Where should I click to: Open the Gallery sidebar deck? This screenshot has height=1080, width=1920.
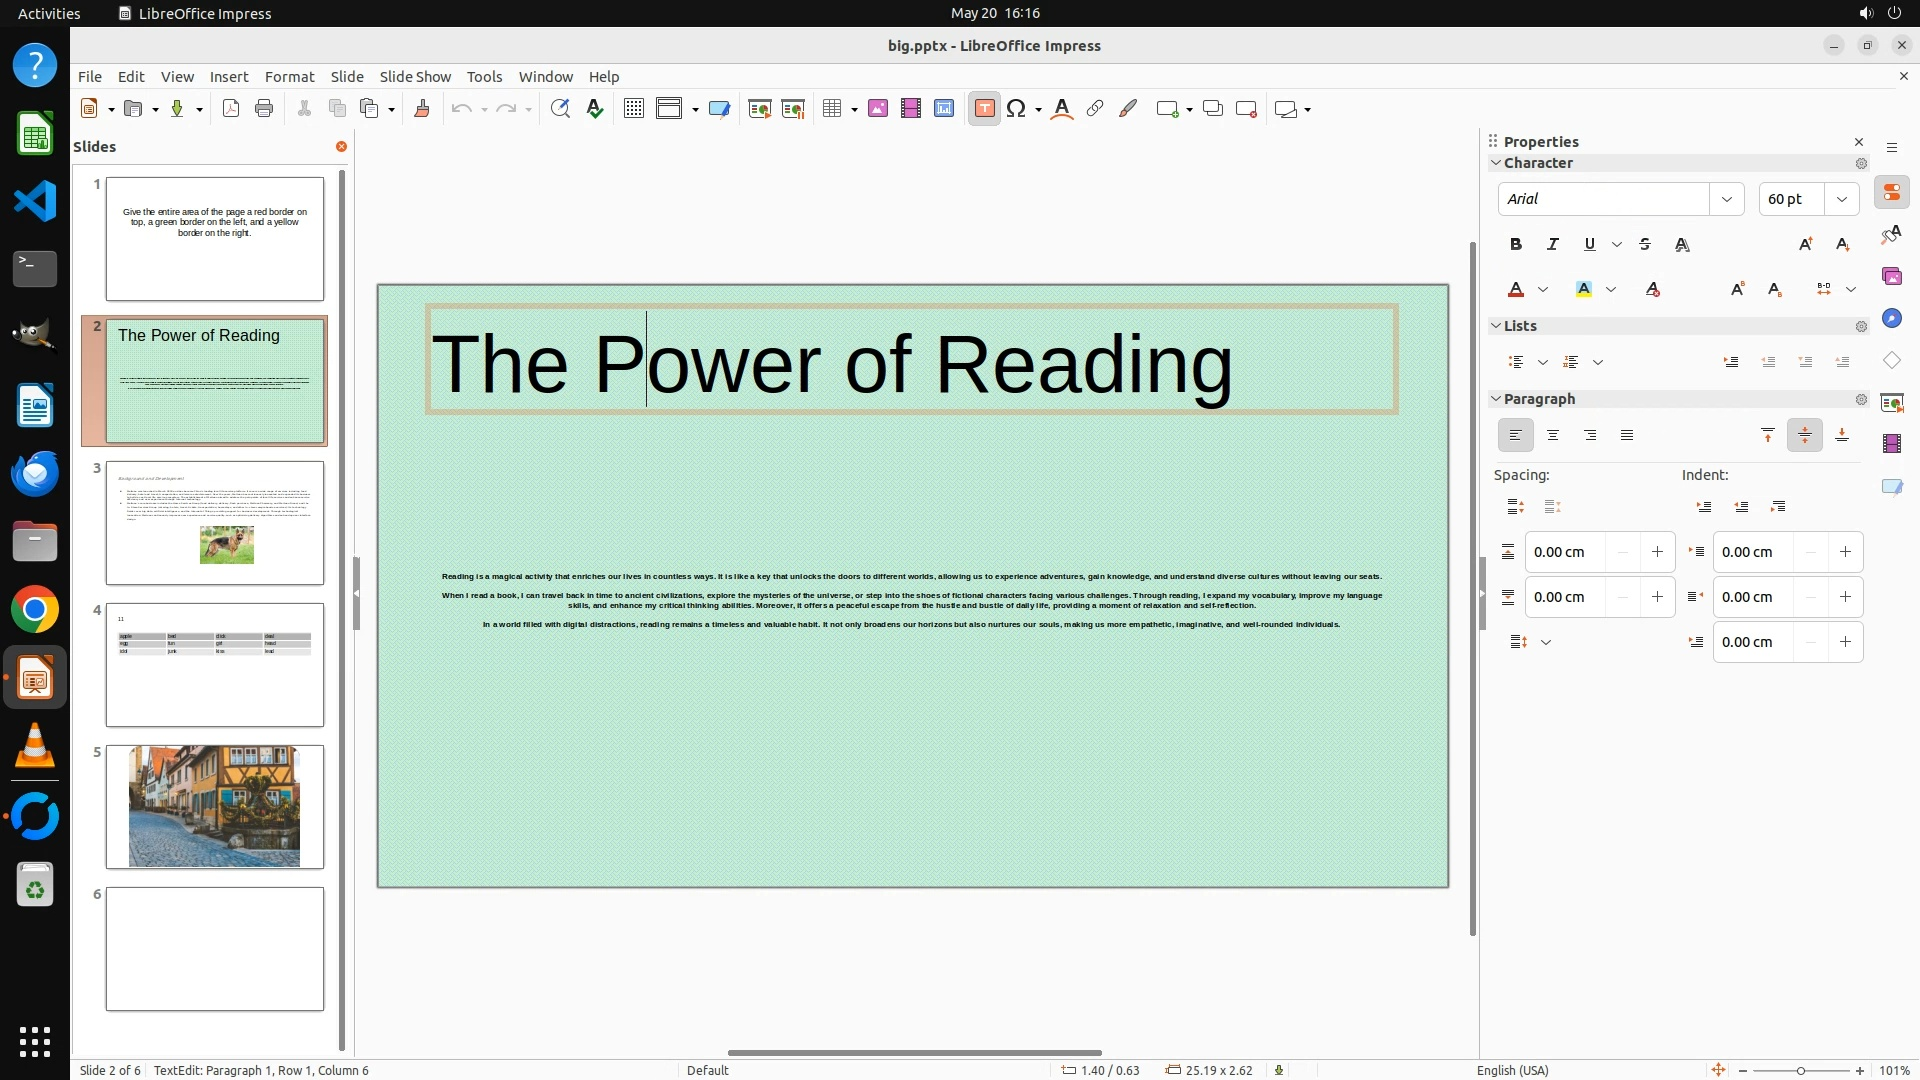coord(1891,276)
